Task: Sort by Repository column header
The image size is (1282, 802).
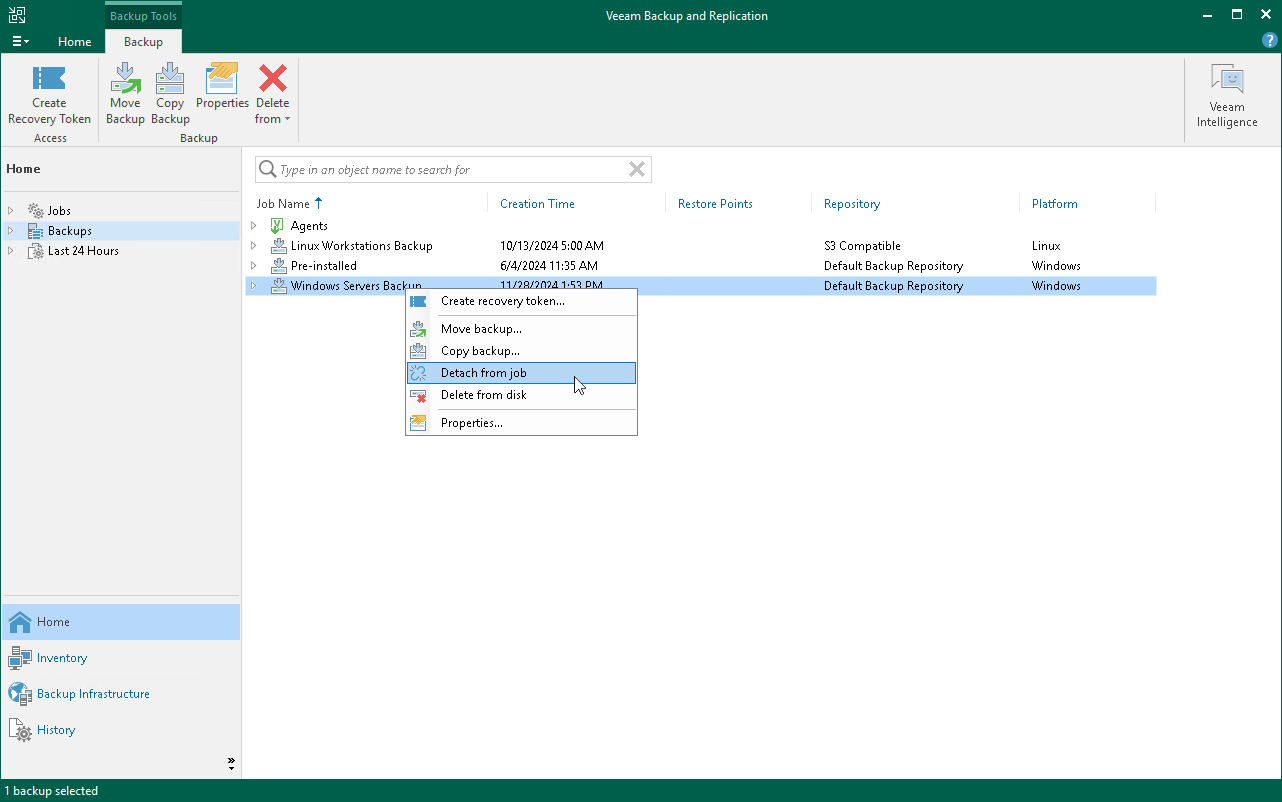Action: [x=852, y=204]
